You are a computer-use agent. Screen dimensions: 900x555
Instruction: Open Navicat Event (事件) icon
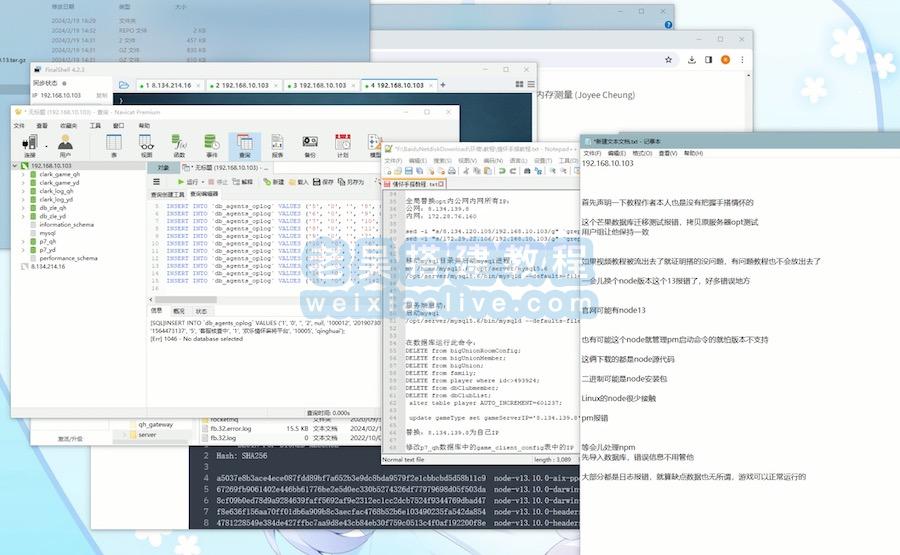pos(212,145)
